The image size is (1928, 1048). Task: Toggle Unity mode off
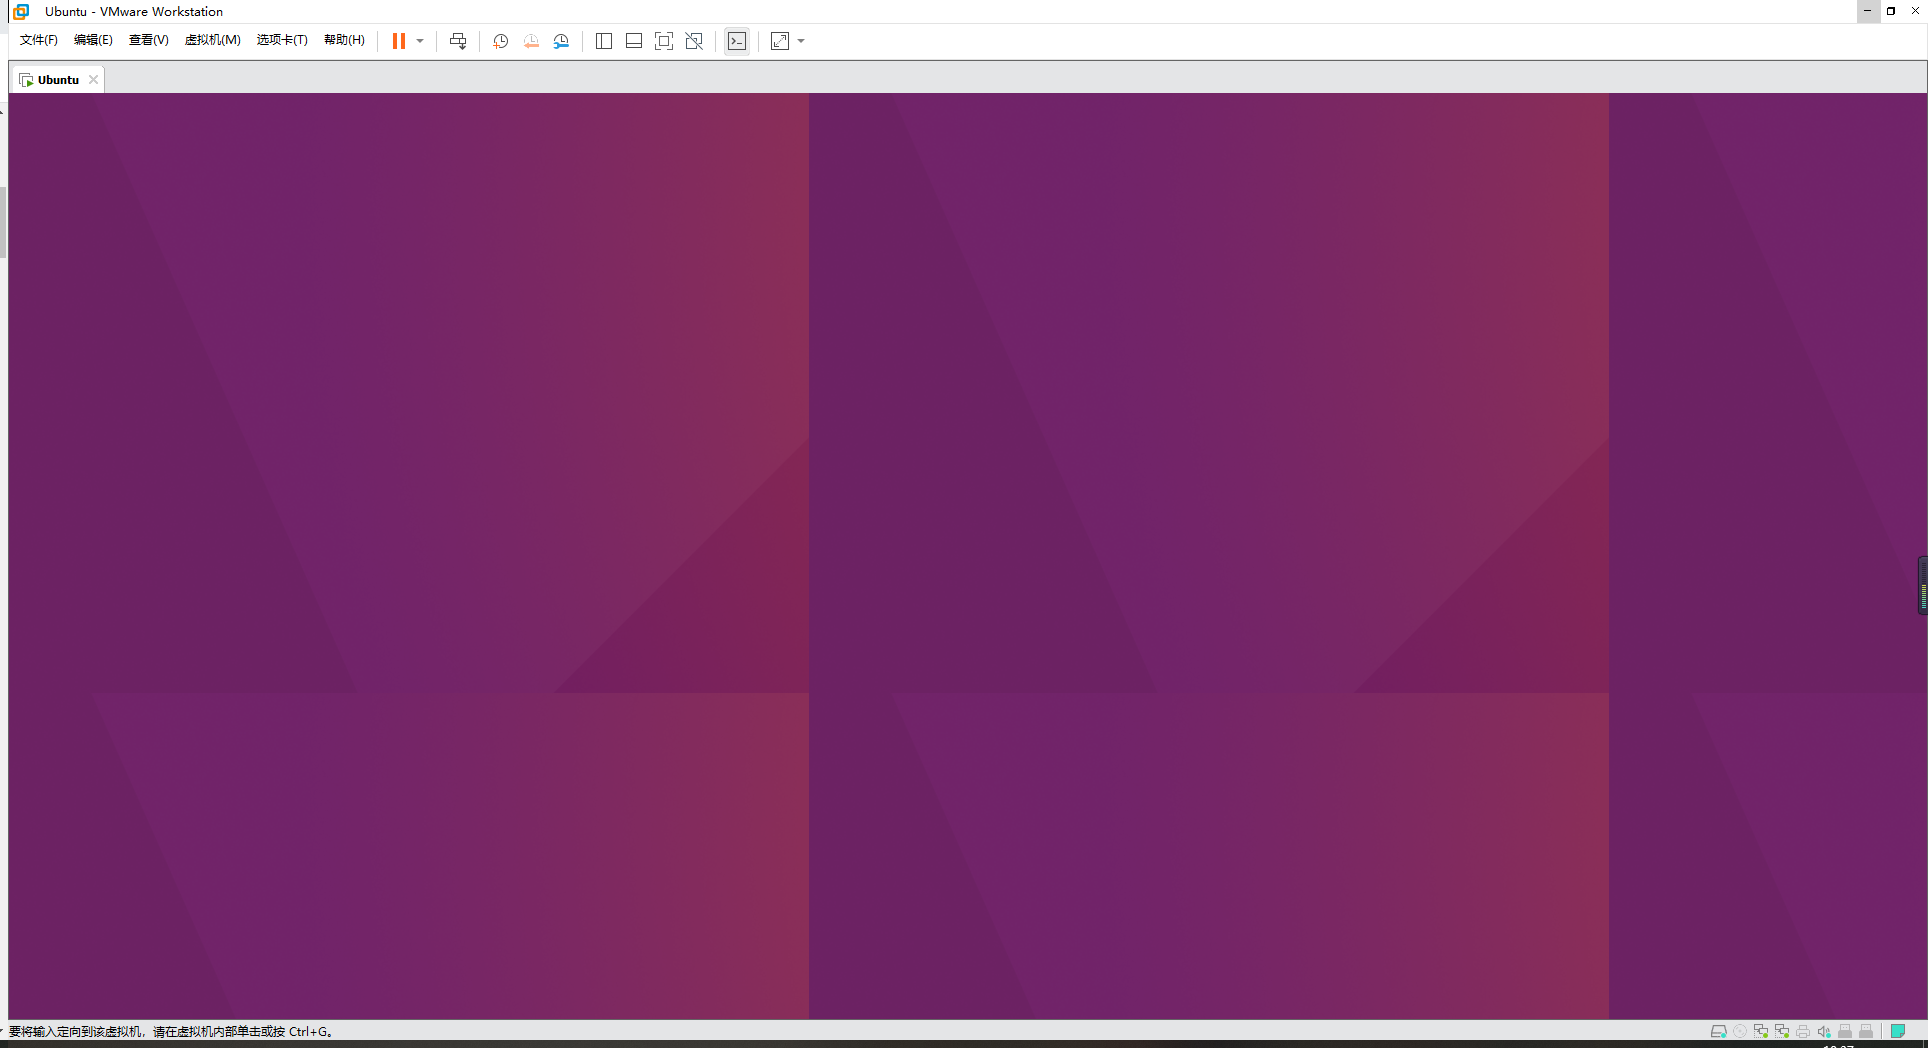point(694,41)
